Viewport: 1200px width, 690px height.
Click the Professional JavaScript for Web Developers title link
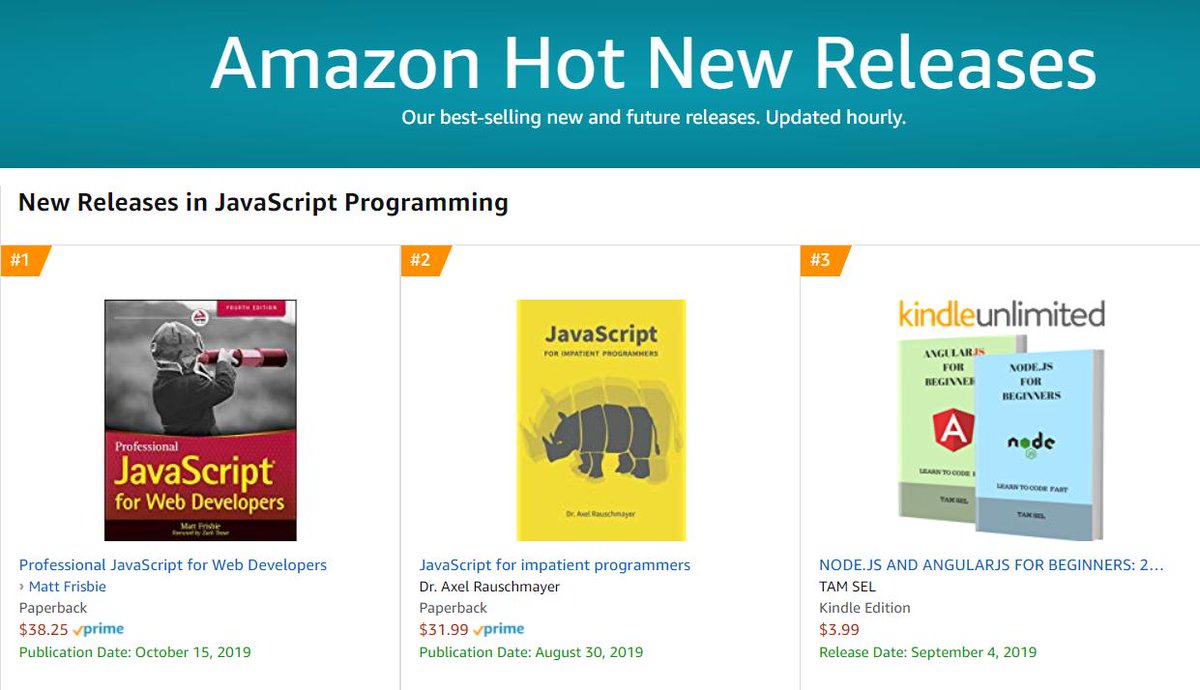coord(173,565)
